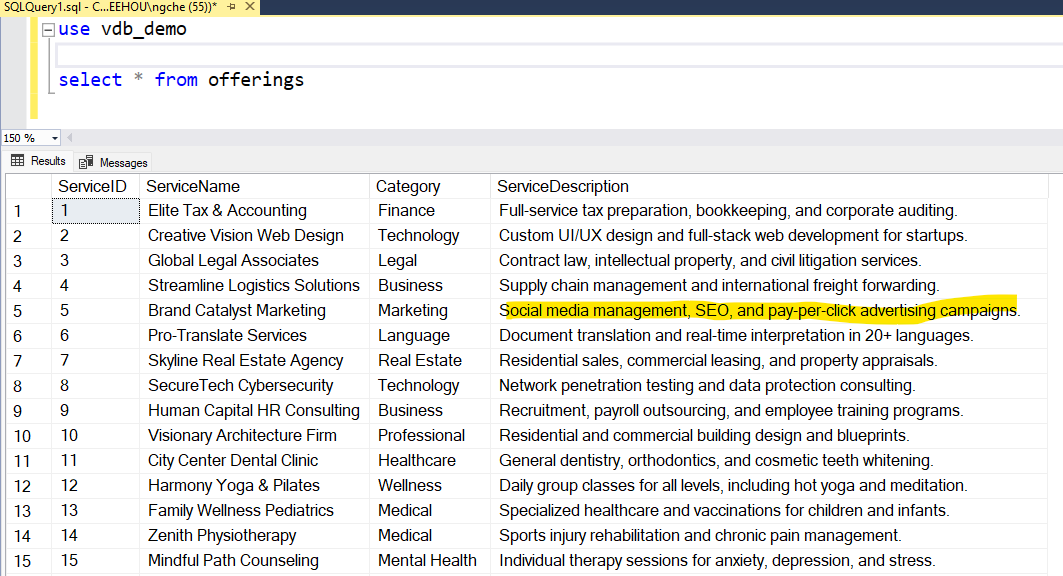Select the SQLQuery1.sql editor tab
This screenshot has width=1063, height=576.
coord(110,6)
